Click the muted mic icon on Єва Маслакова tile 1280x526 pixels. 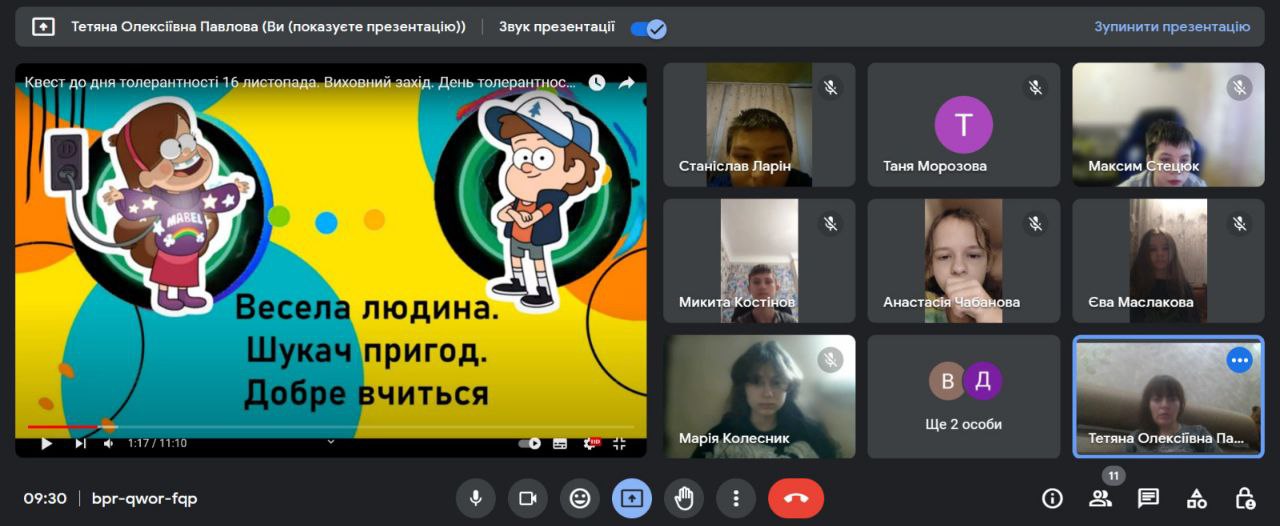click(x=1240, y=224)
